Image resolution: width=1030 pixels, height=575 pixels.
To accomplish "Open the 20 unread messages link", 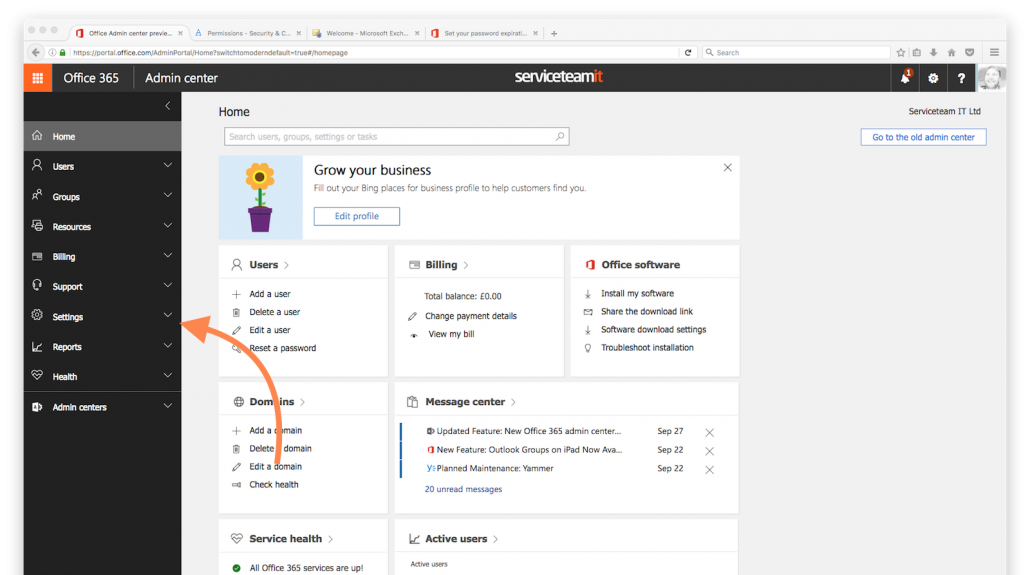I will click(x=463, y=489).
